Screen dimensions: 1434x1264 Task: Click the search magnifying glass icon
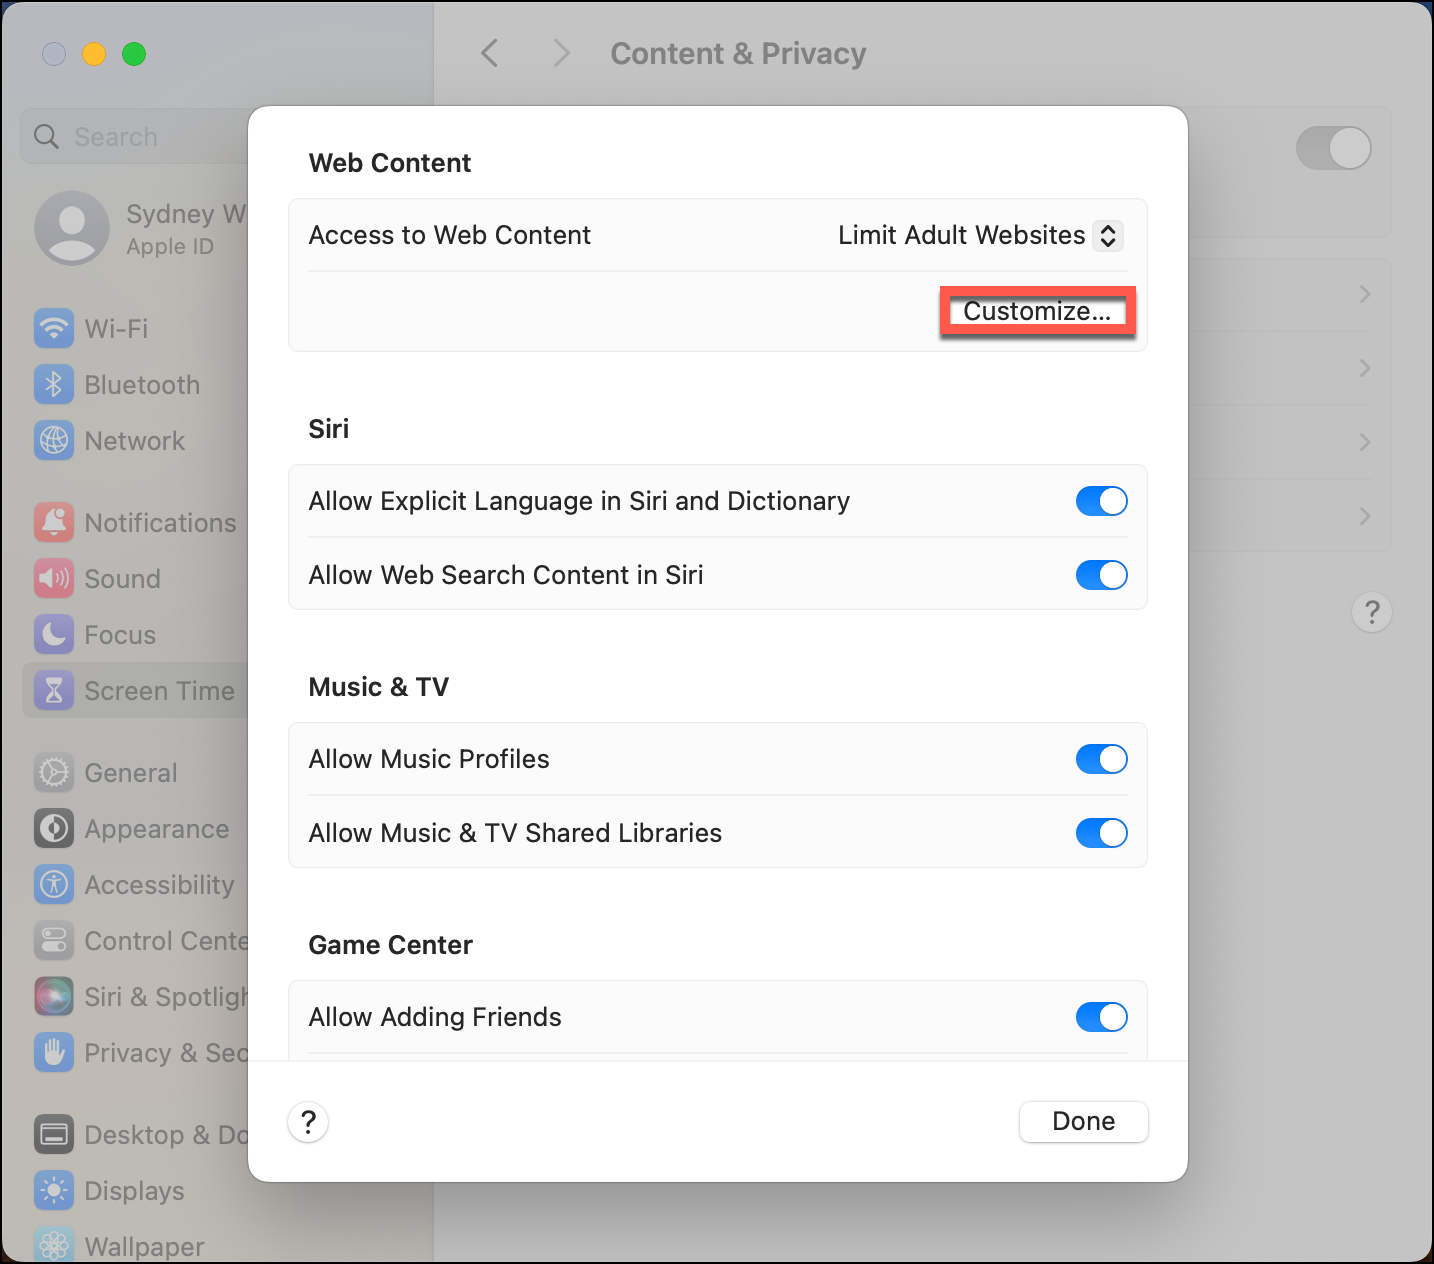[x=47, y=136]
